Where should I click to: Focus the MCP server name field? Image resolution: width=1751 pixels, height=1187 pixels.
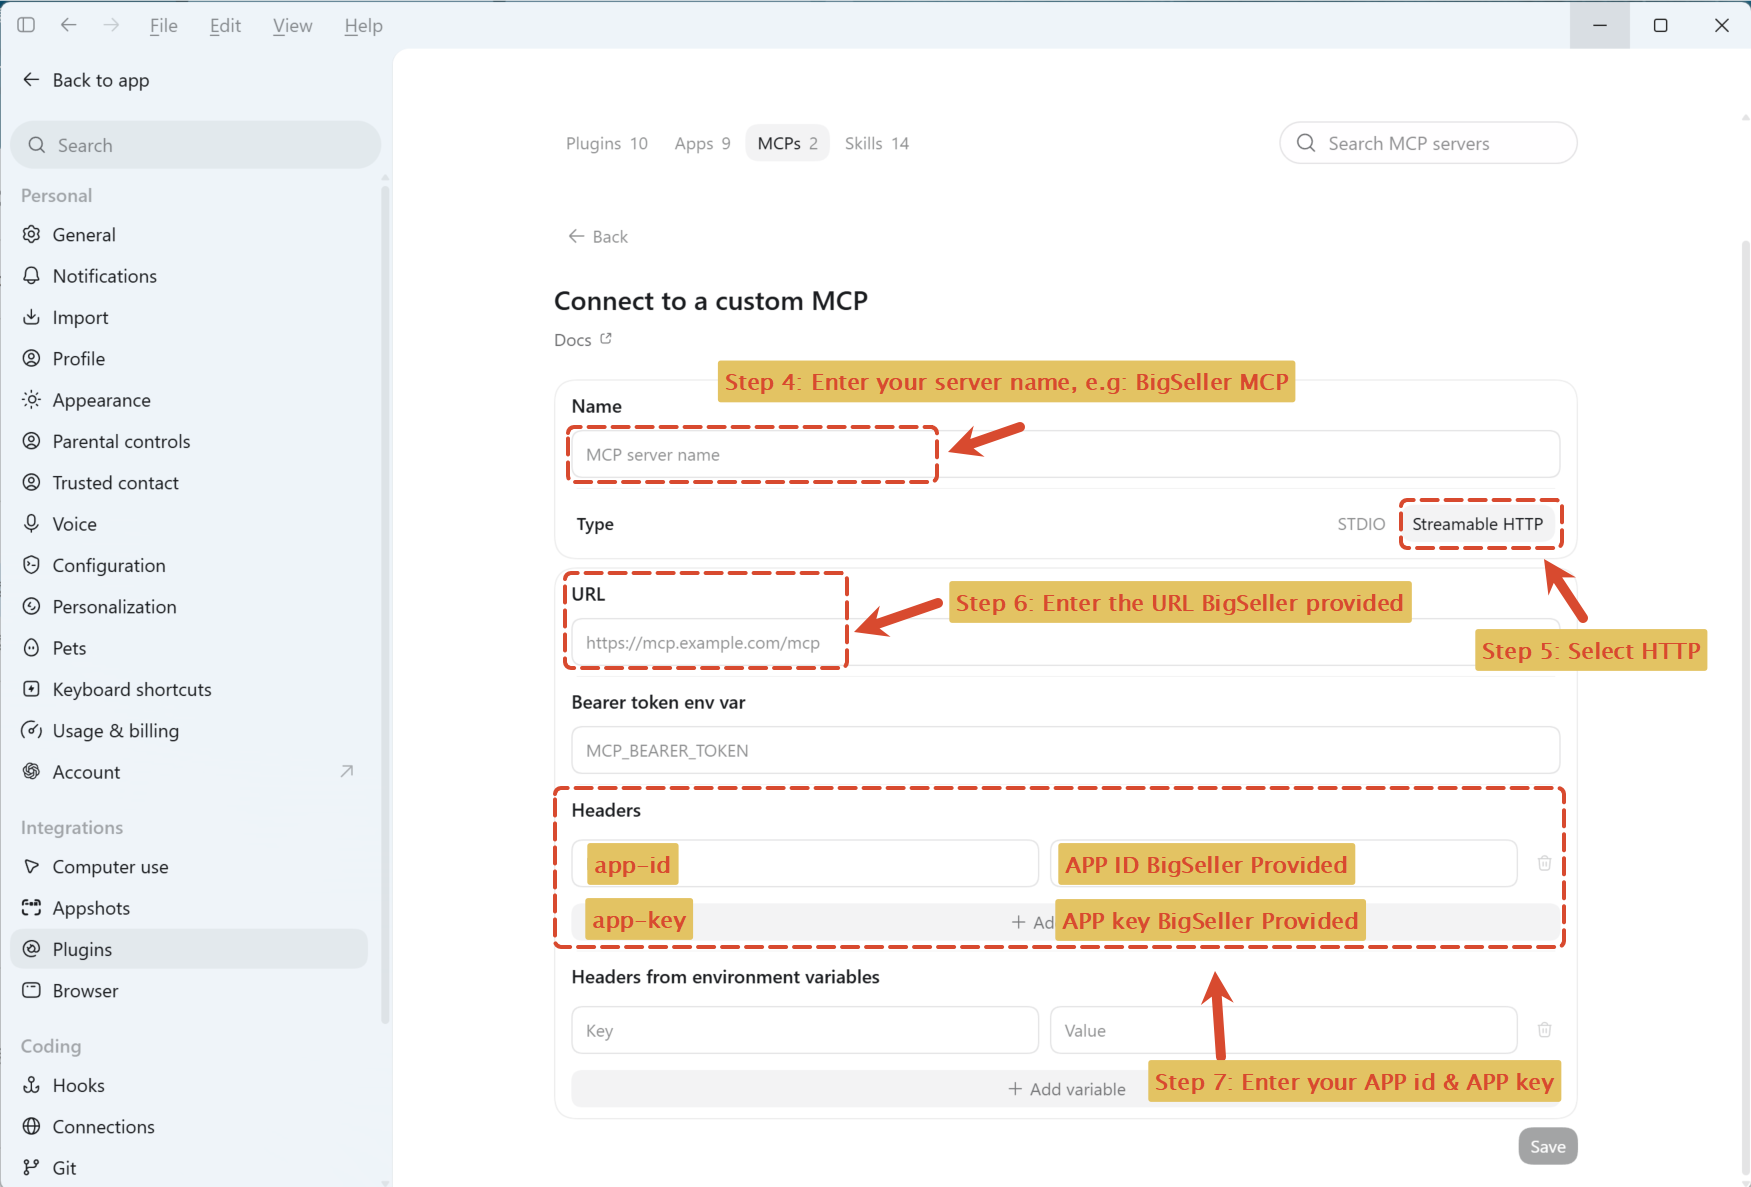1065,454
